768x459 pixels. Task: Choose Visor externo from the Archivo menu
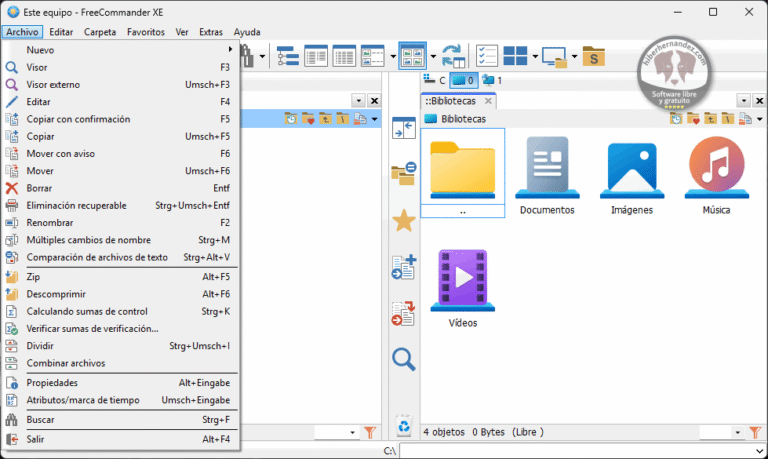[x=120, y=84]
